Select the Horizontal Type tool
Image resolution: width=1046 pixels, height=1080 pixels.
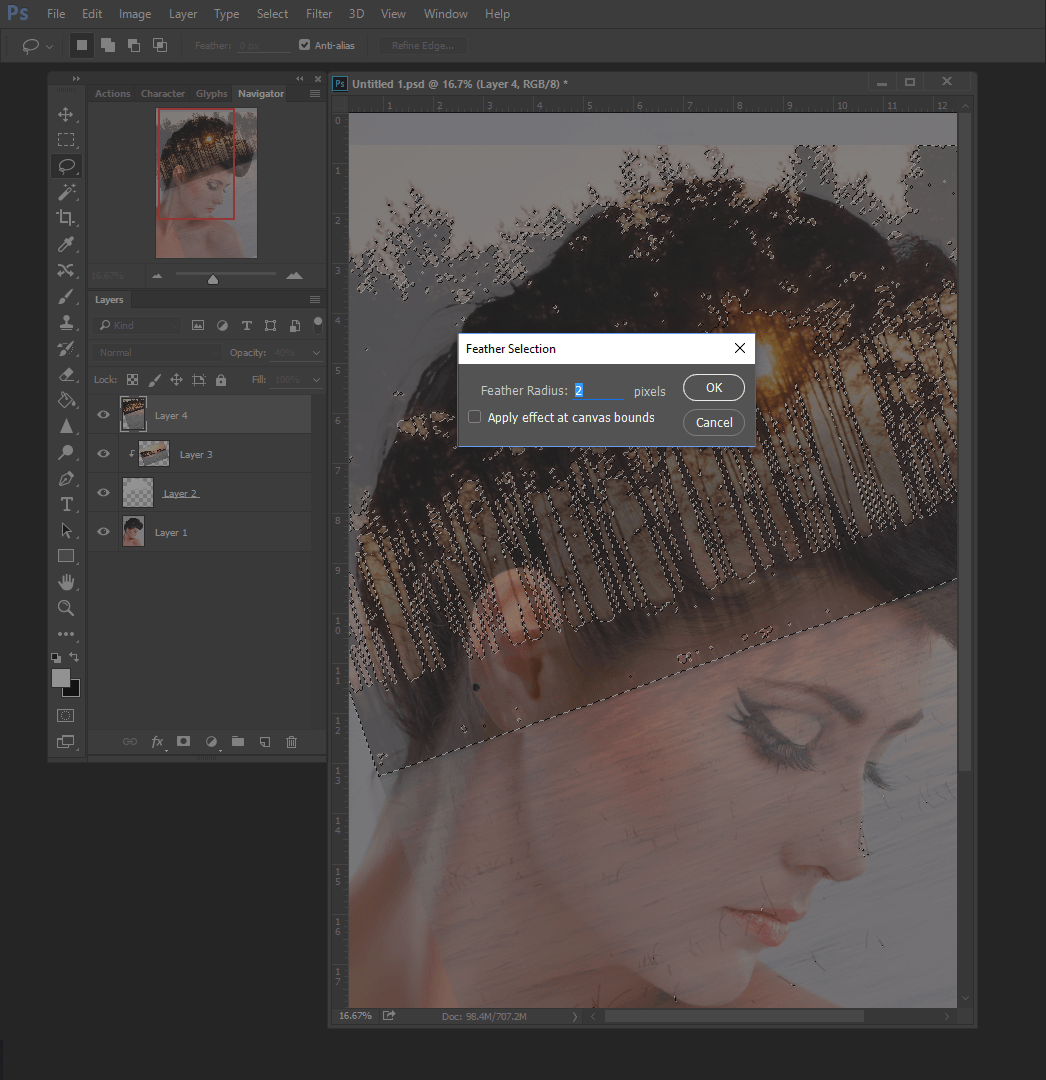click(x=66, y=504)
